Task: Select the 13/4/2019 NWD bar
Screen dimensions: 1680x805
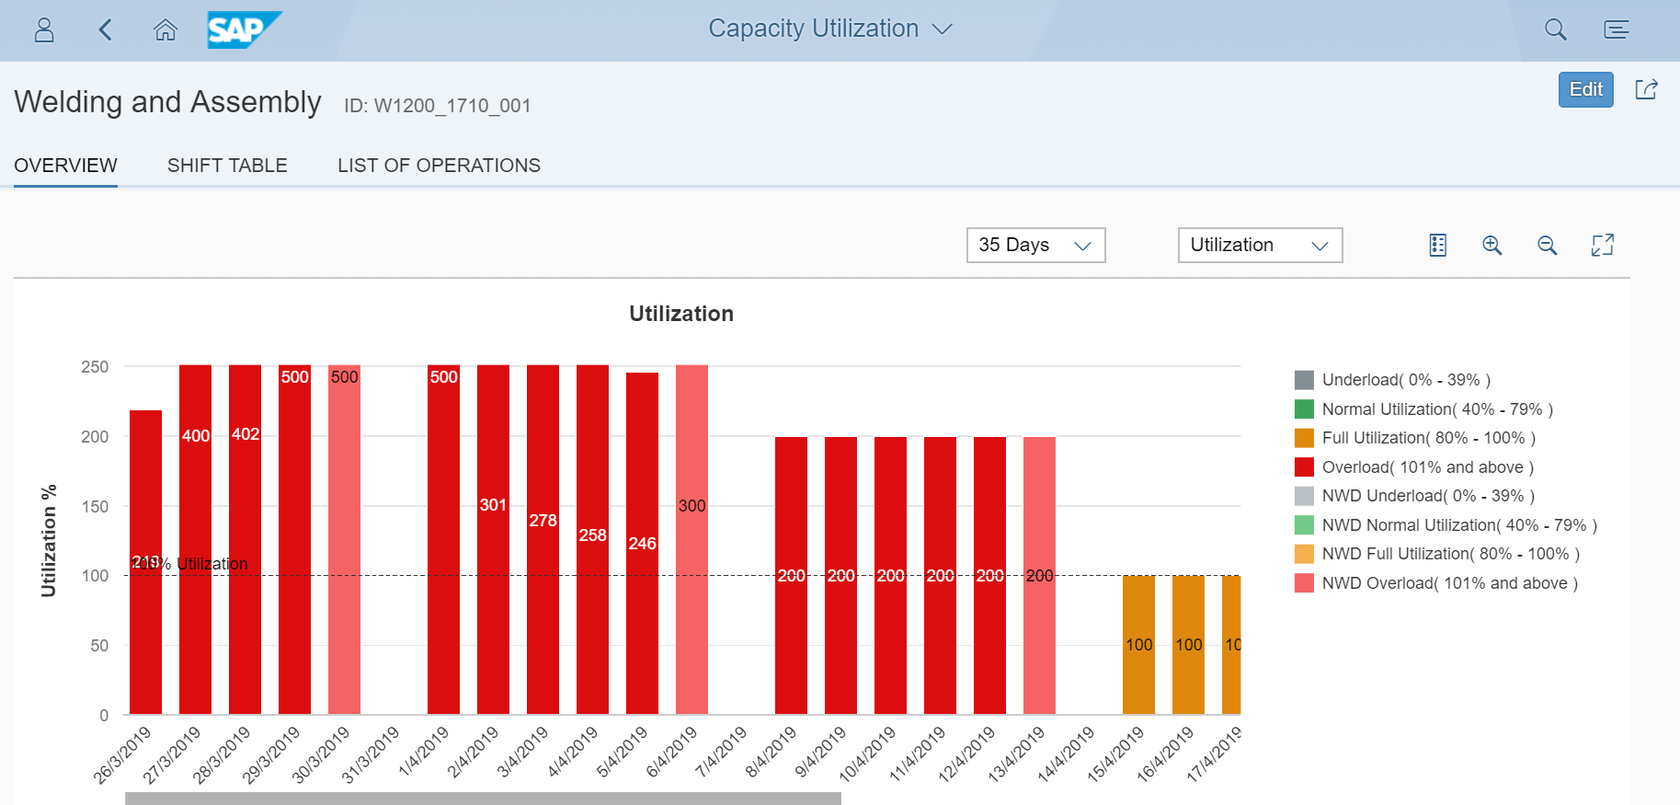Action: (1039, 575)
